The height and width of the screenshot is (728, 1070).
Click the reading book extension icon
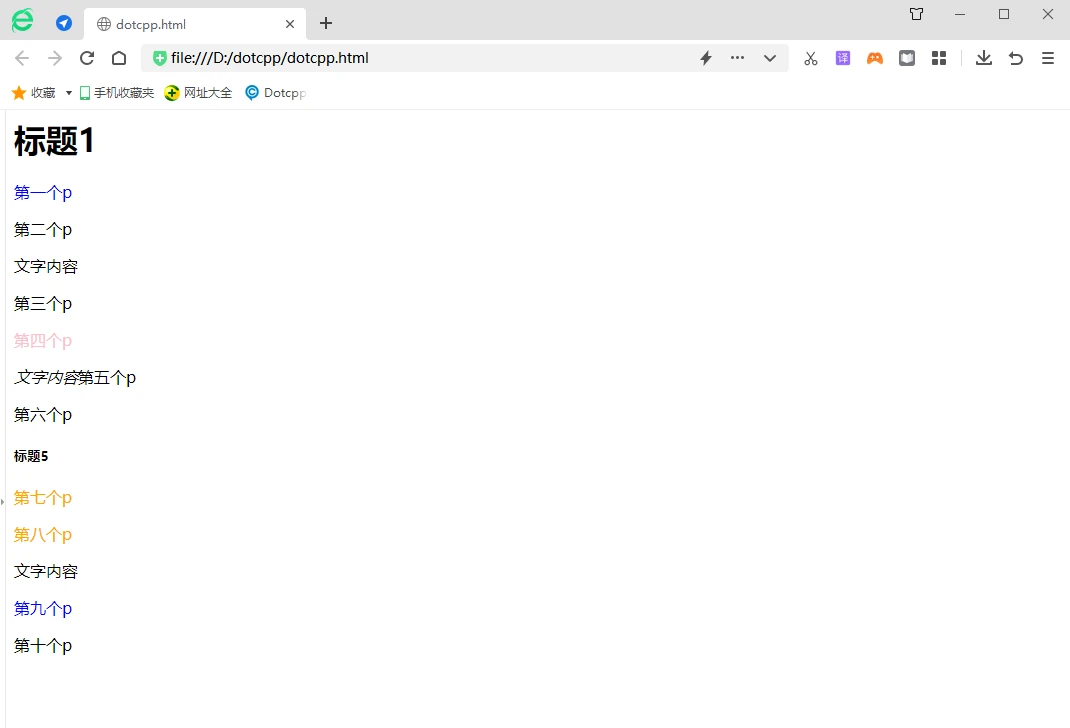(907, 58)
